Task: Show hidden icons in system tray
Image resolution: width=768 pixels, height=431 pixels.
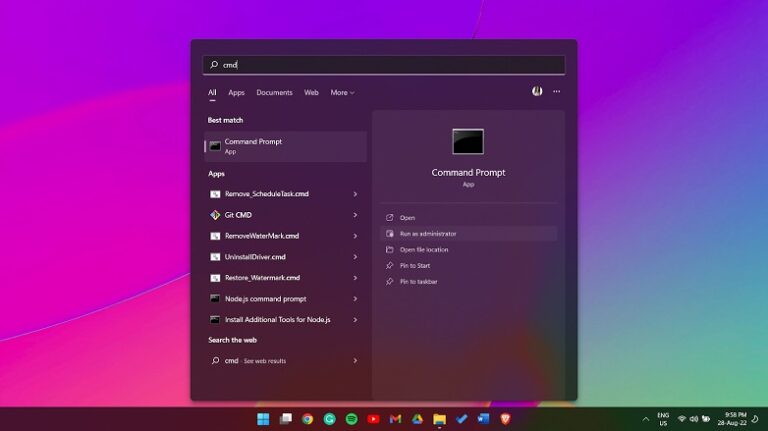Action: (x=645, y=419)
